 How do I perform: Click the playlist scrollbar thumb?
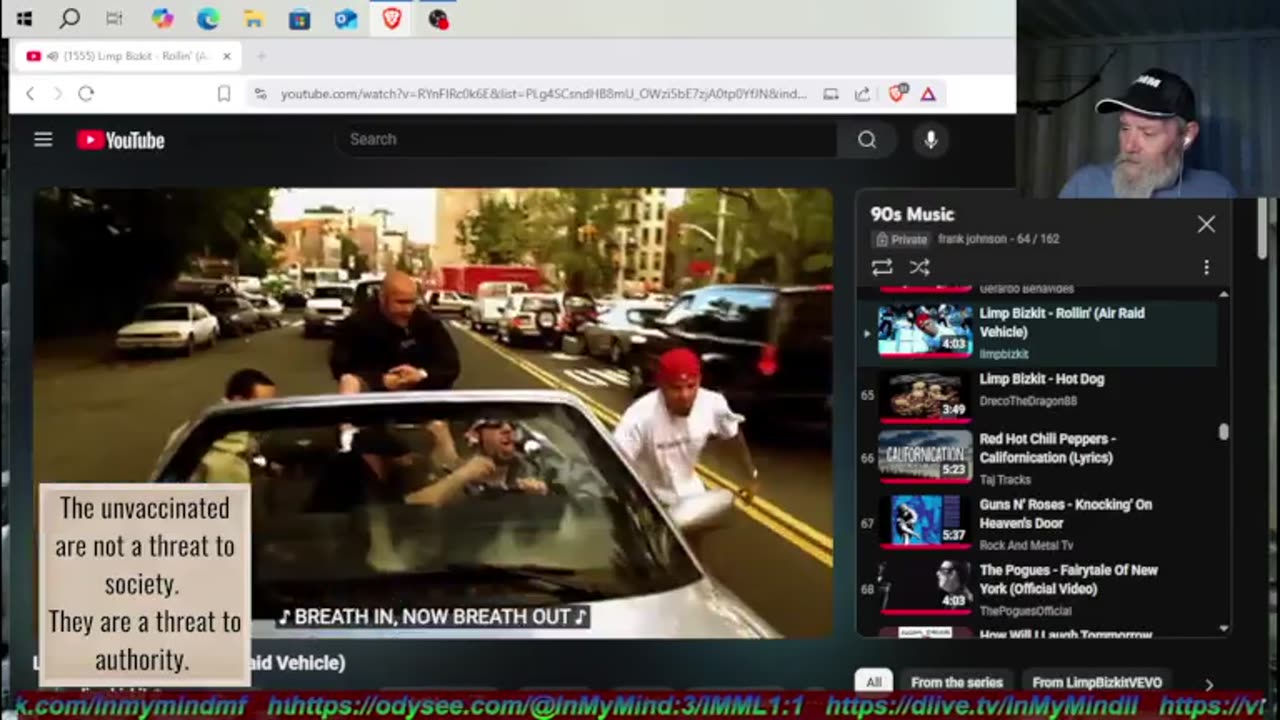(1224, 432)
